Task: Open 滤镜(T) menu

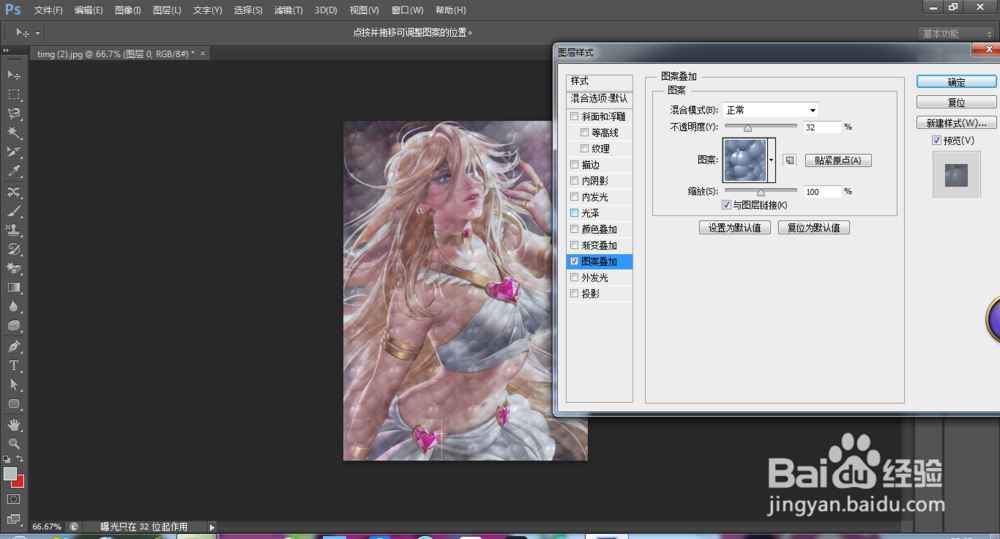Action: tap(288, 10)
